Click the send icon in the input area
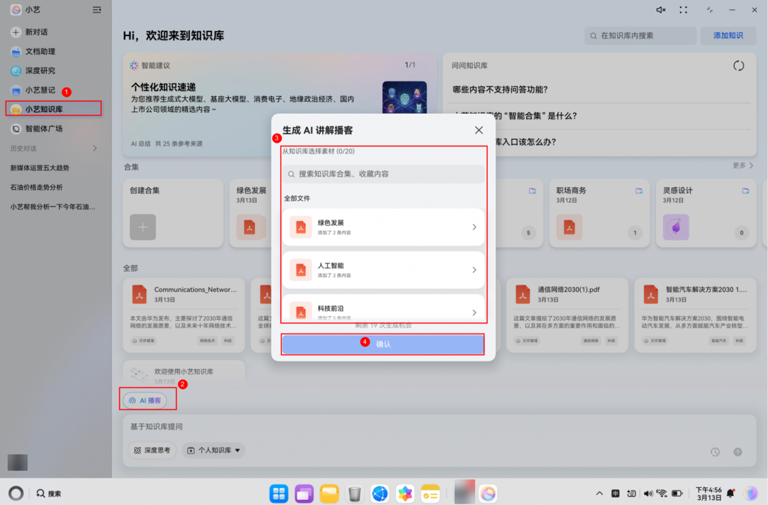Image resolution: width=768 pixels, height=505 pixels. tap(738, 452)
